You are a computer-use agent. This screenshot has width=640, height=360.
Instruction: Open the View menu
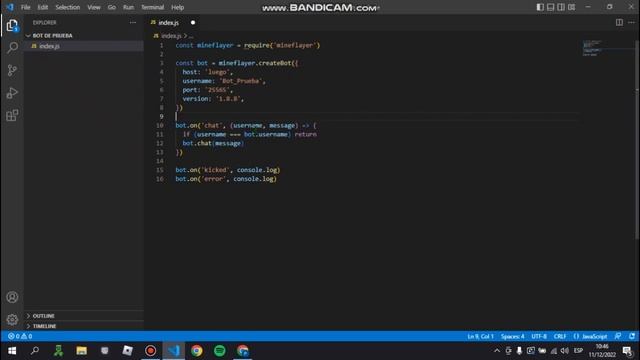point(94,7)
